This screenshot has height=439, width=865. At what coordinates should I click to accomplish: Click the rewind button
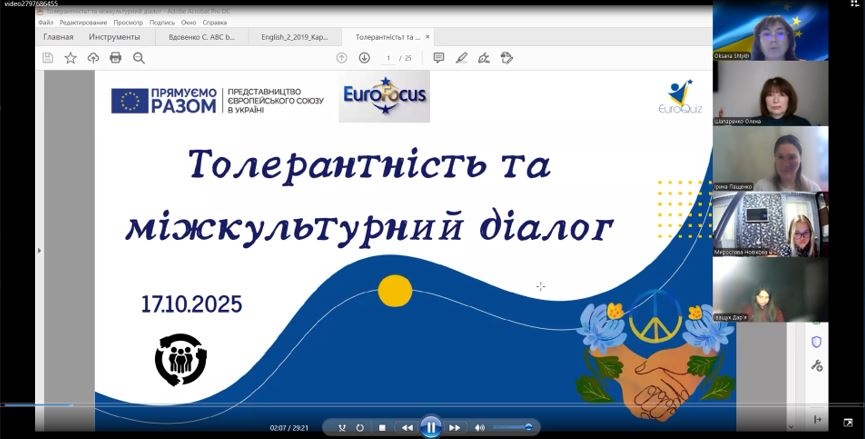pos(407,428)
